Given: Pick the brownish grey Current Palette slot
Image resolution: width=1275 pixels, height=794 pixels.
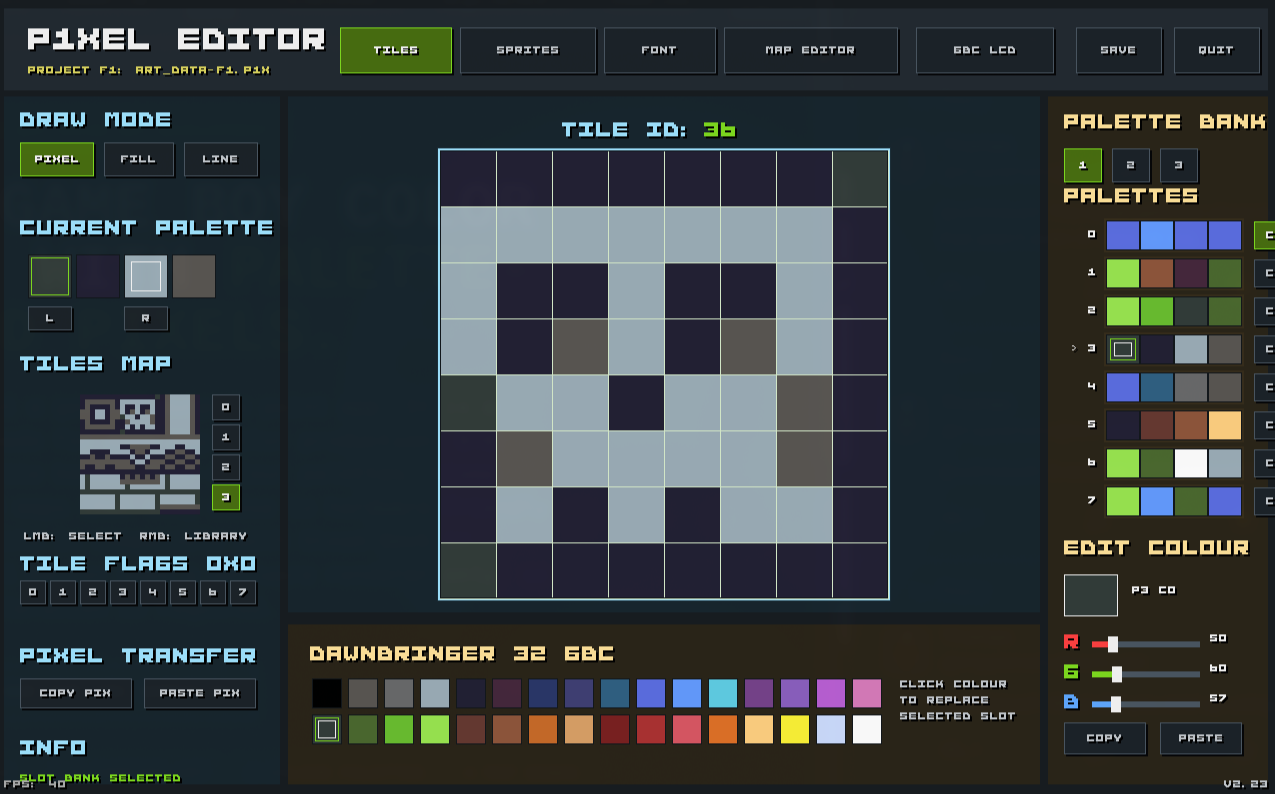Looking at the screenshot, I should 194,276.
